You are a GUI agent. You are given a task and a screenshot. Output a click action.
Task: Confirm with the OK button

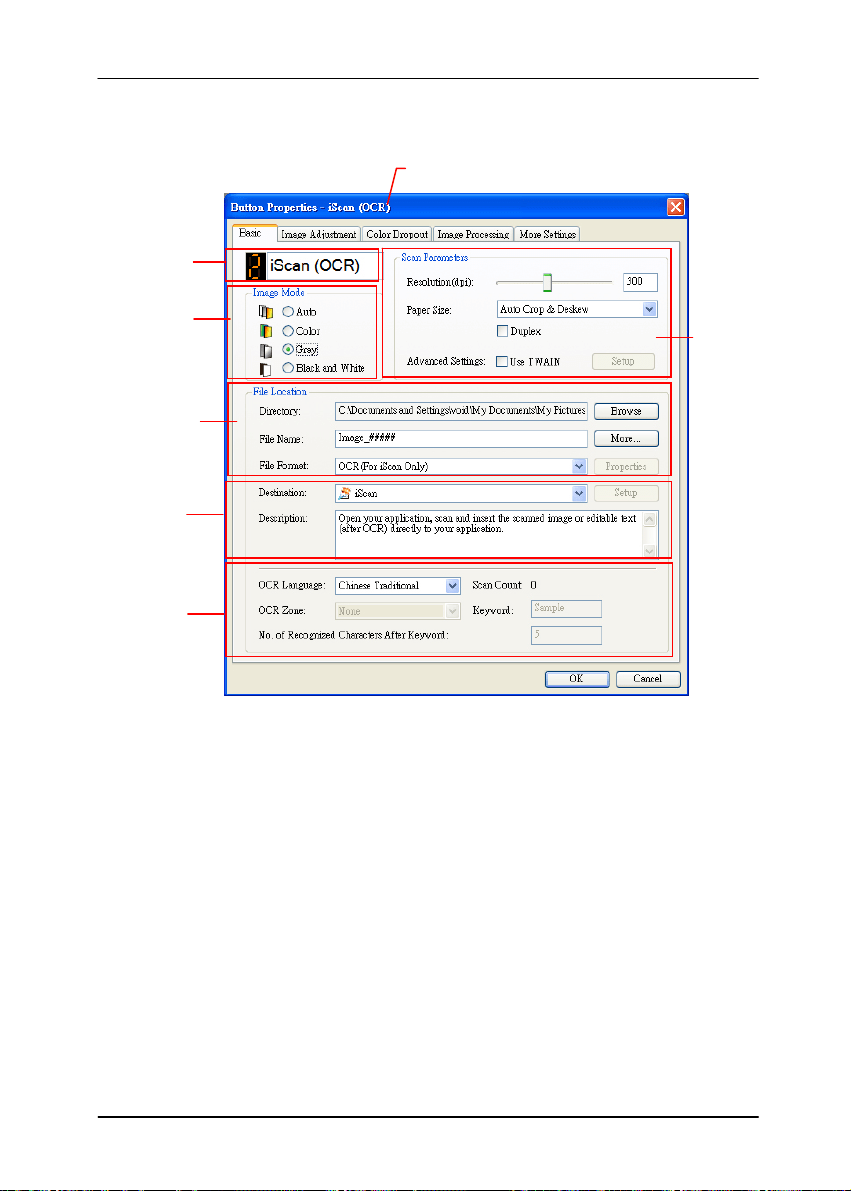tap(577, 679)
